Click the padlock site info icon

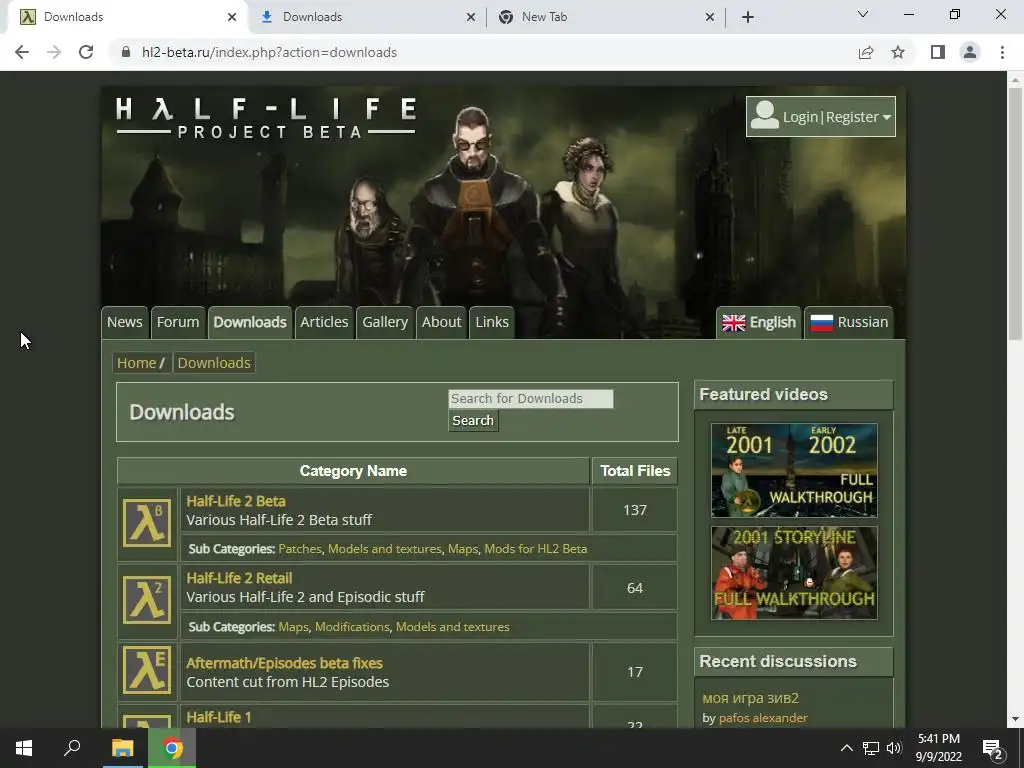(x=126, y=52)
